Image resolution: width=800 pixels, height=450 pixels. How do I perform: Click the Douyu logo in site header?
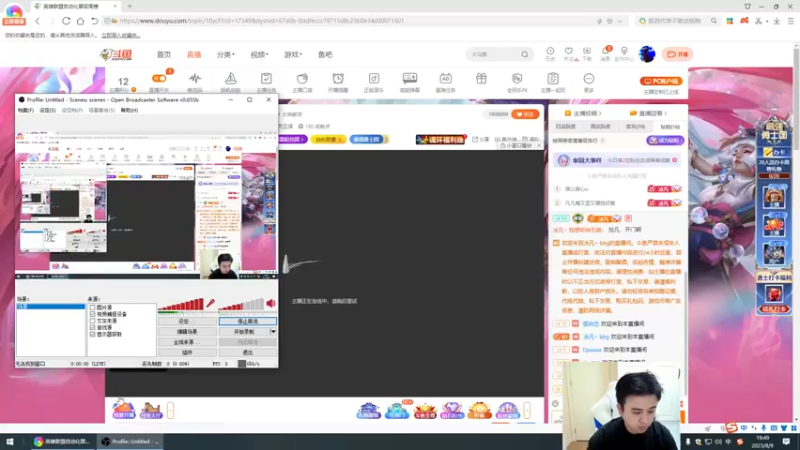click(x=116, y=55)
